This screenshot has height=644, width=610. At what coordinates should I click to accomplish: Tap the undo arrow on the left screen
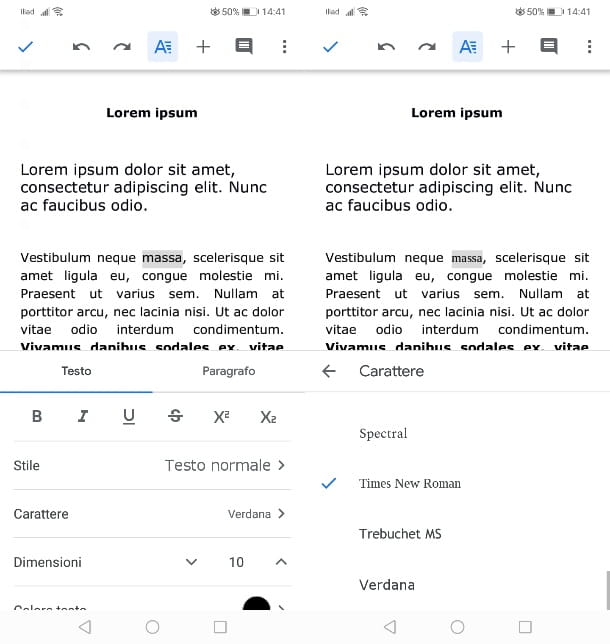pyautogui.click(x=81, y=47)
